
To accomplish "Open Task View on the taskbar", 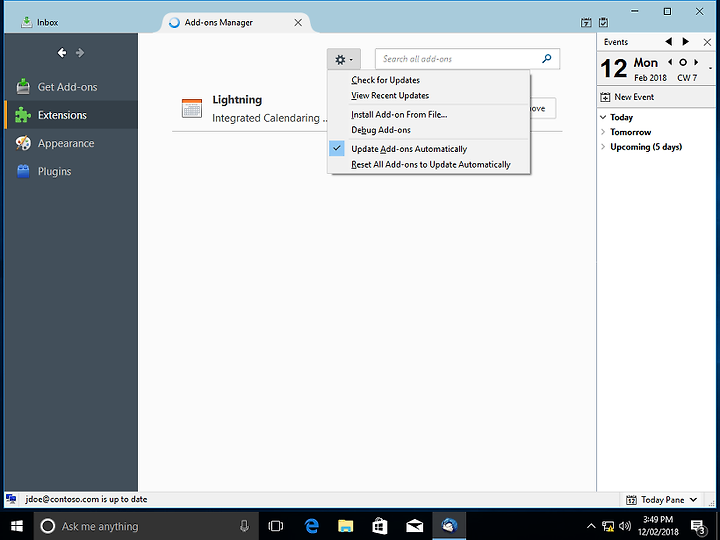I will click(276, 526).
